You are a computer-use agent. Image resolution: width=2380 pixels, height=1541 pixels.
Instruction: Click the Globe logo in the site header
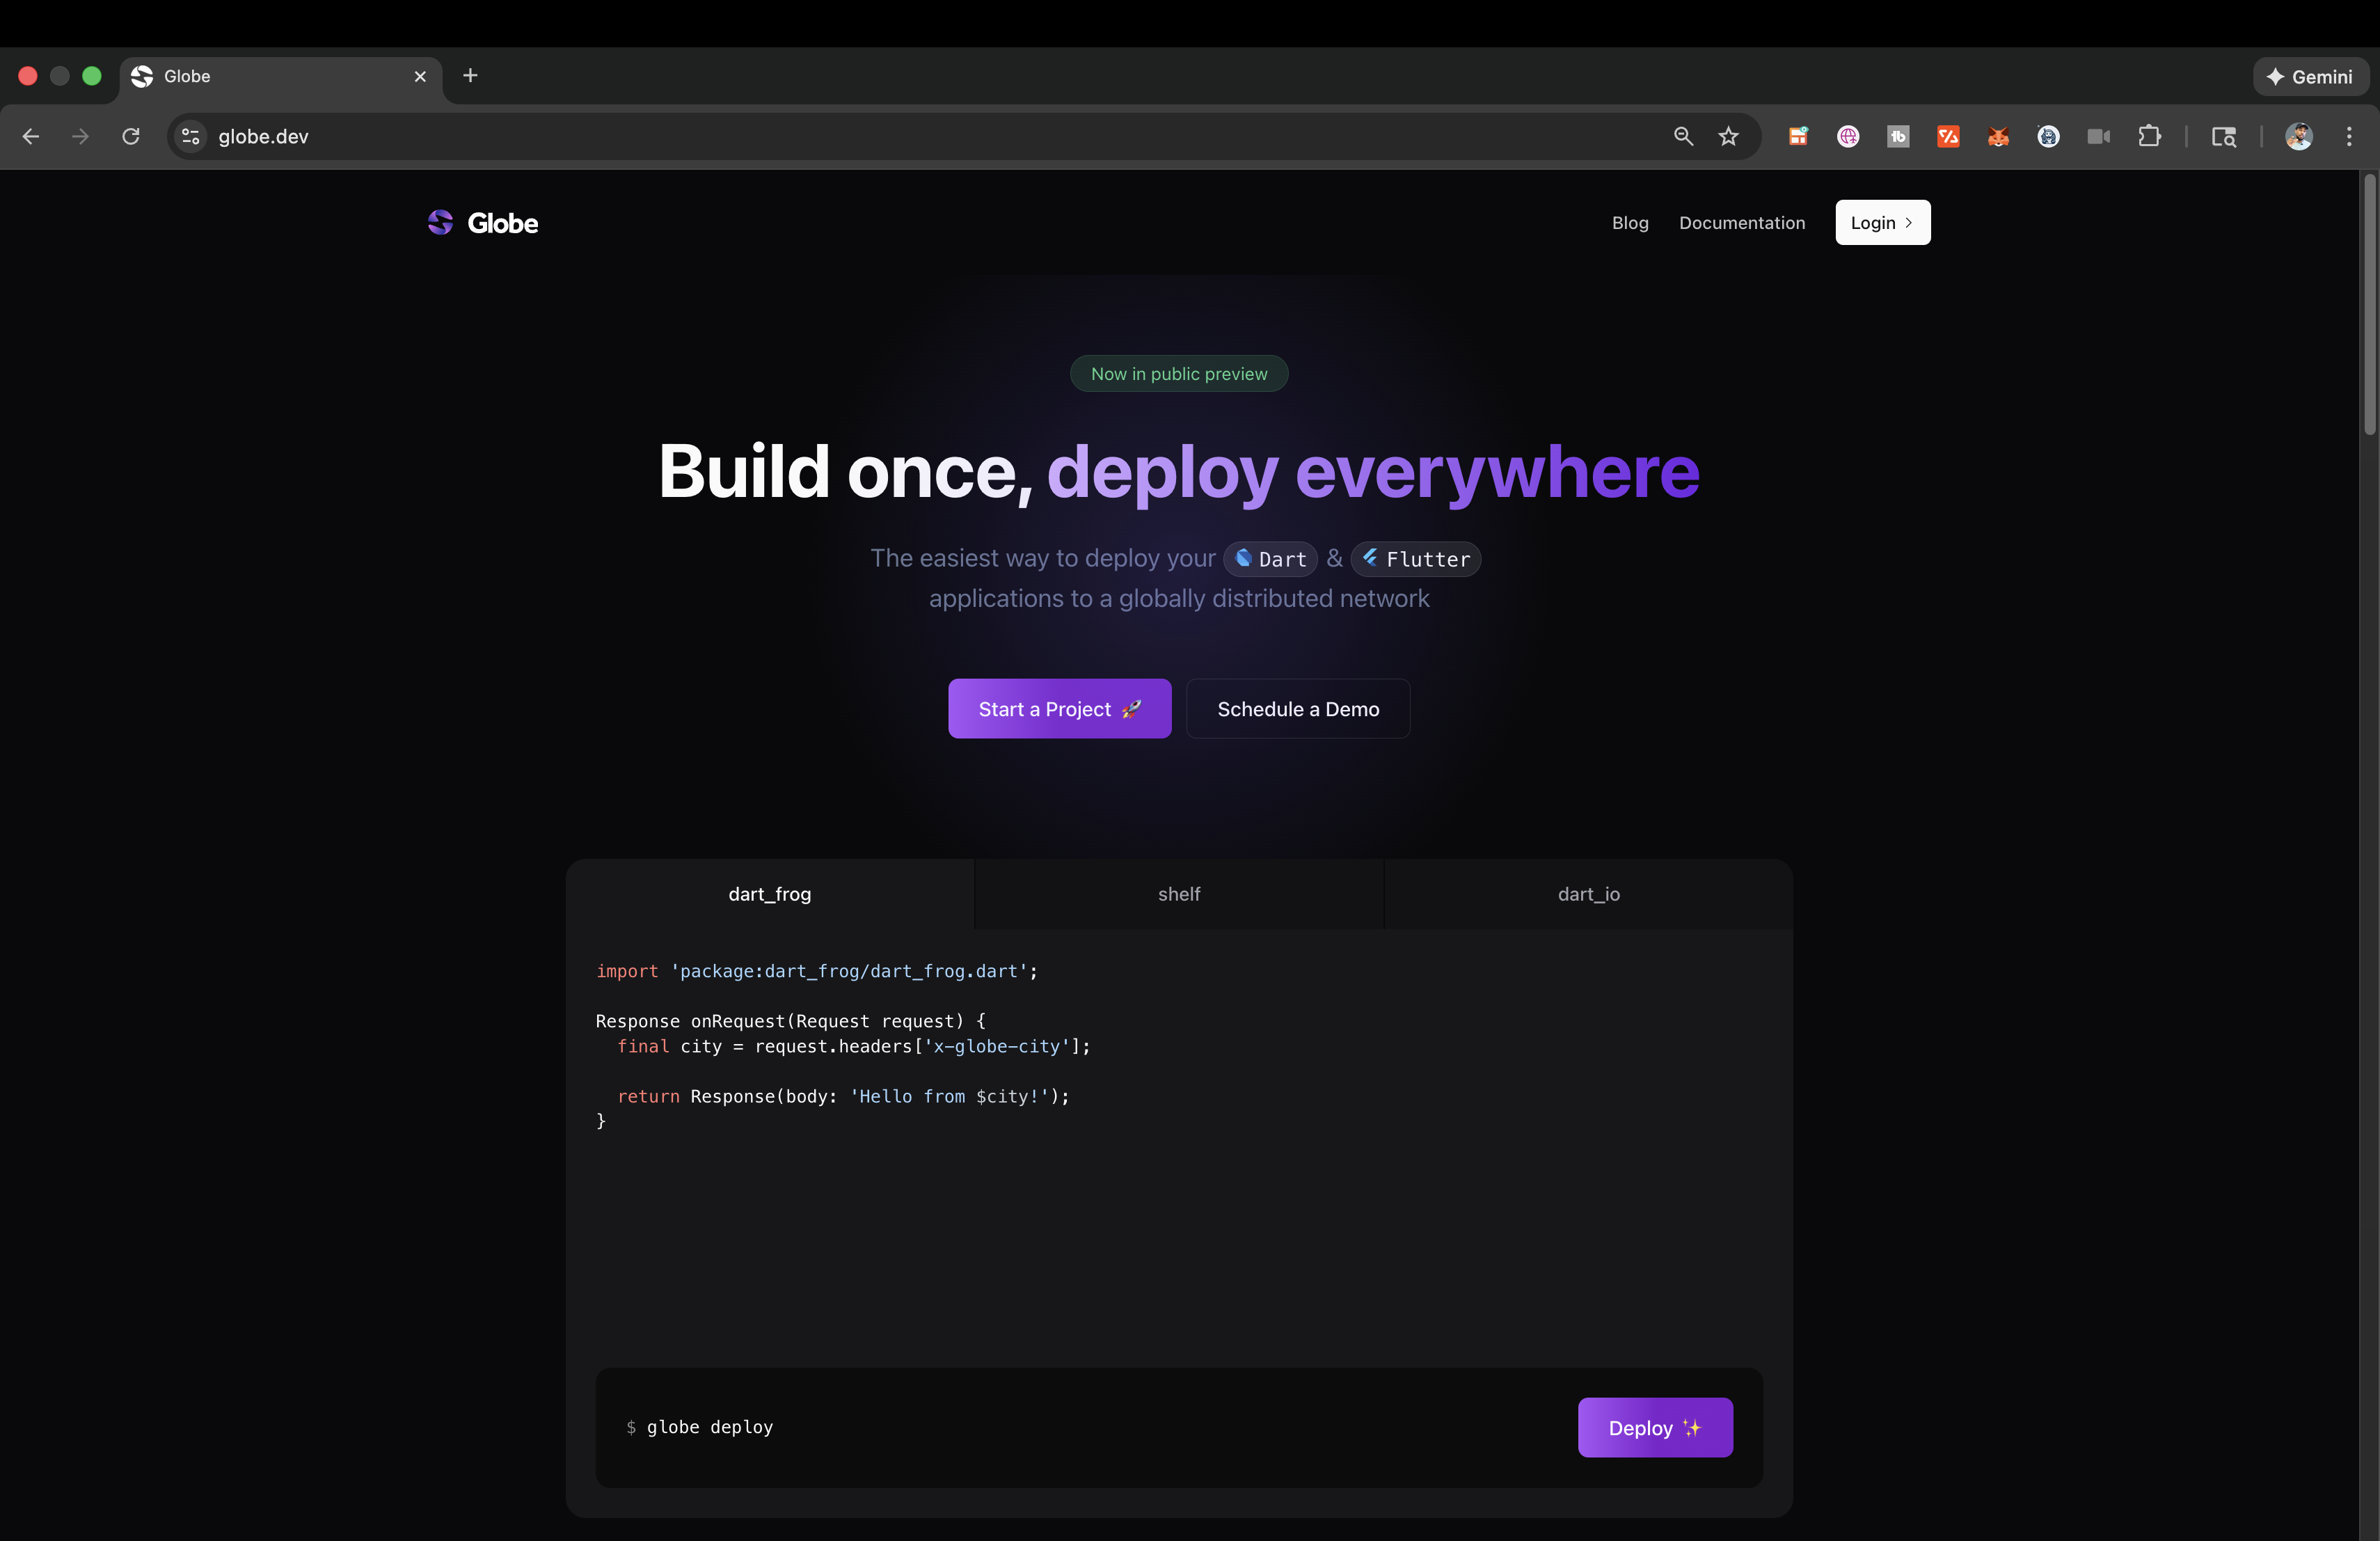[x=483, y=223]
